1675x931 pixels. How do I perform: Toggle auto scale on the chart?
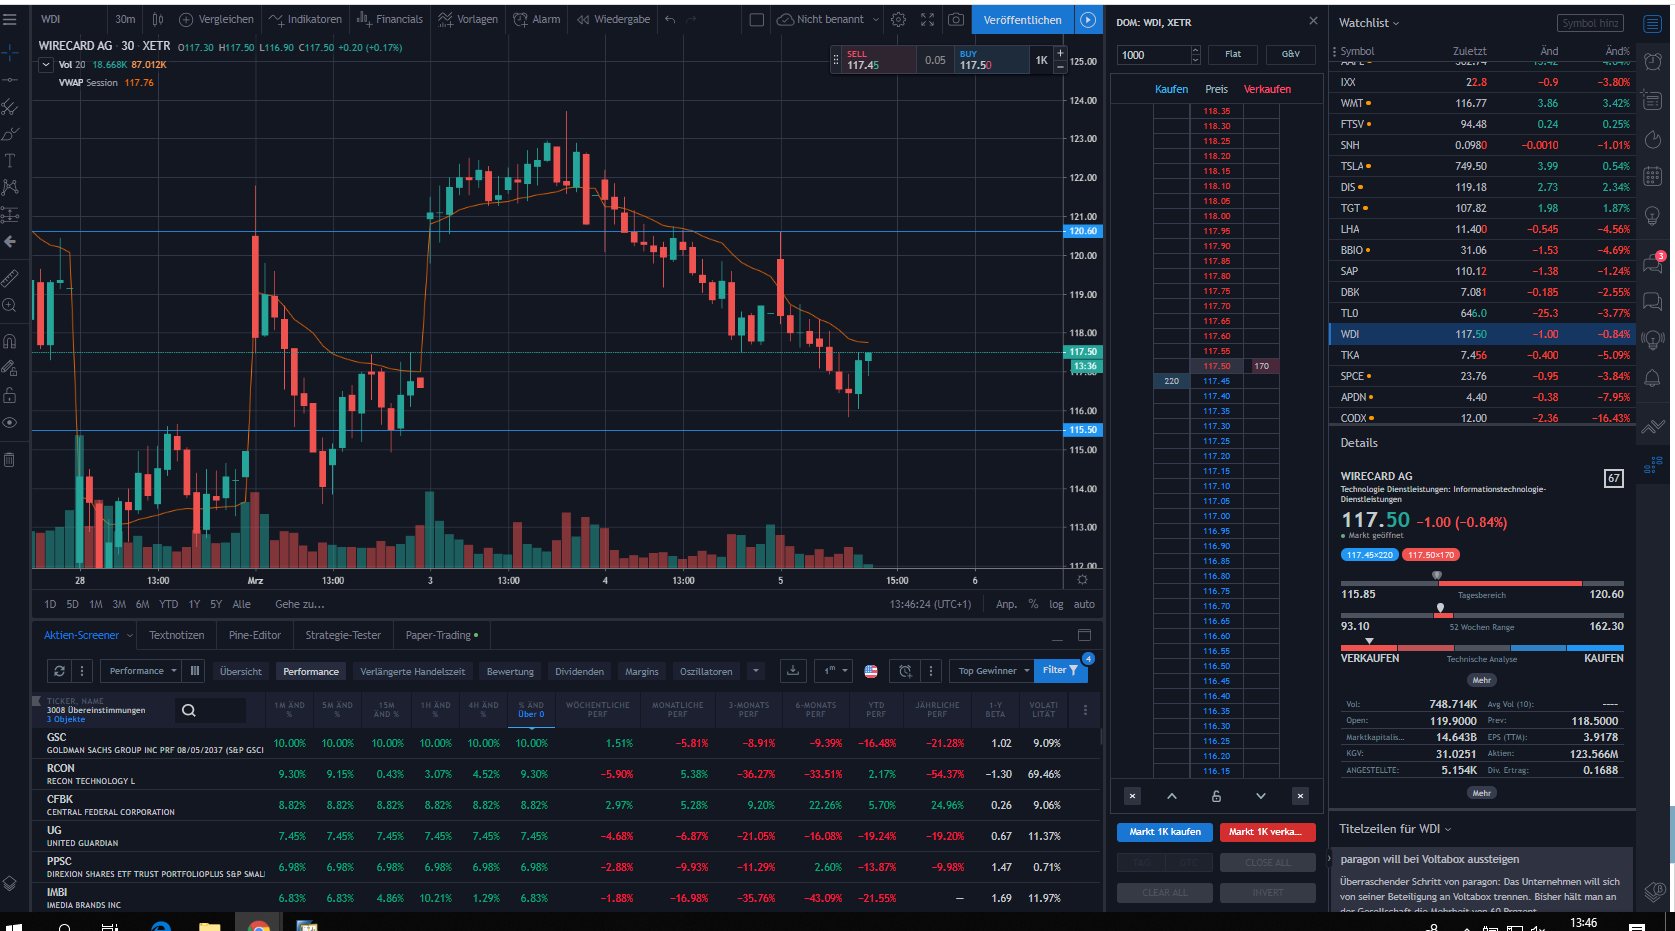[x=1084, y=604]
